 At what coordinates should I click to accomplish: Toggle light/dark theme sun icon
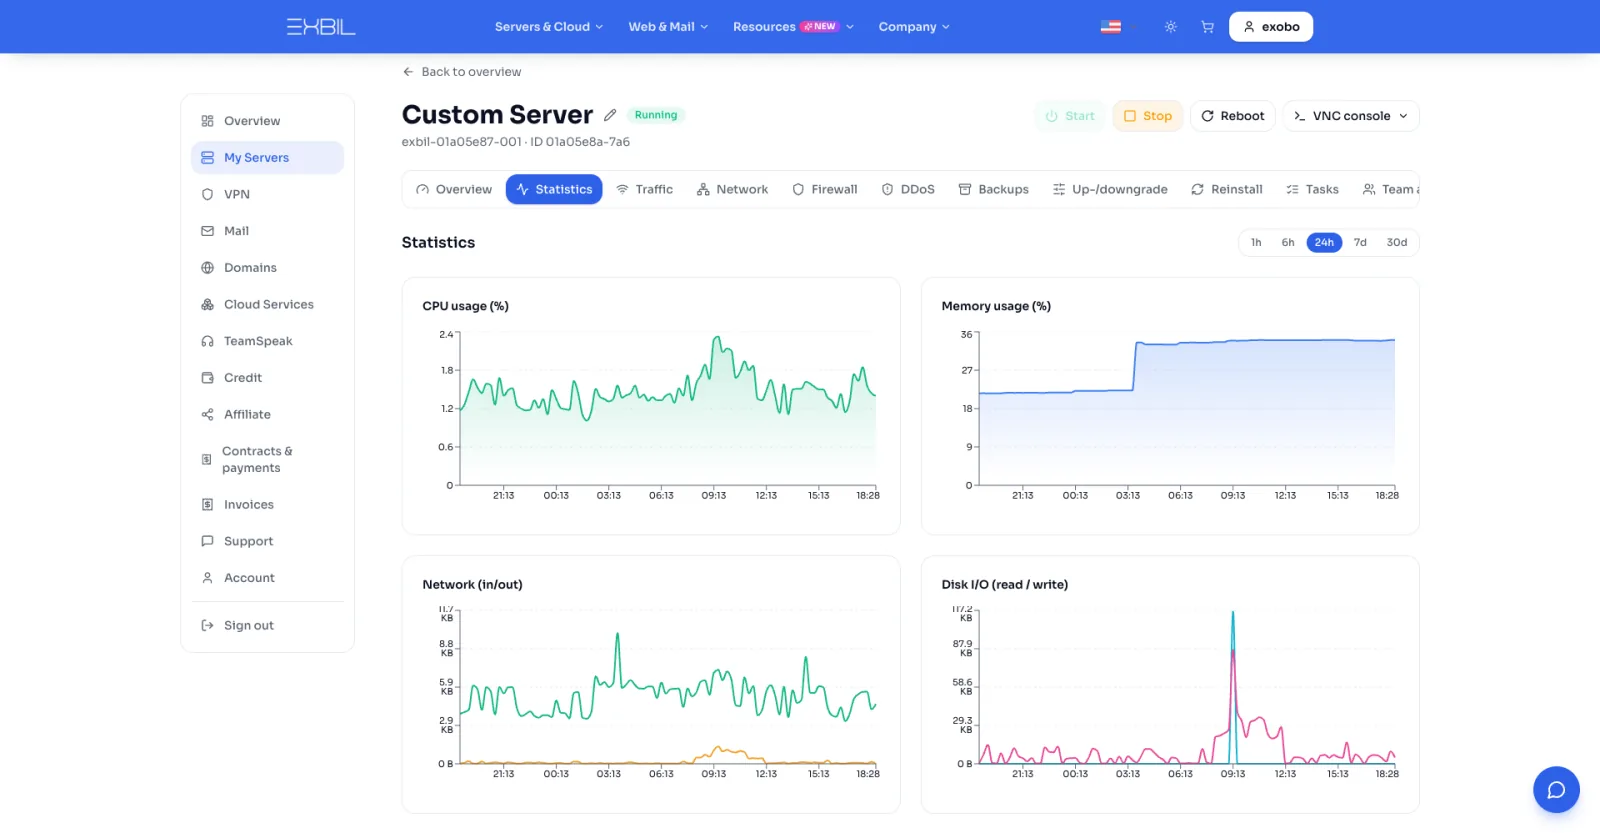tap(1170, 27)
